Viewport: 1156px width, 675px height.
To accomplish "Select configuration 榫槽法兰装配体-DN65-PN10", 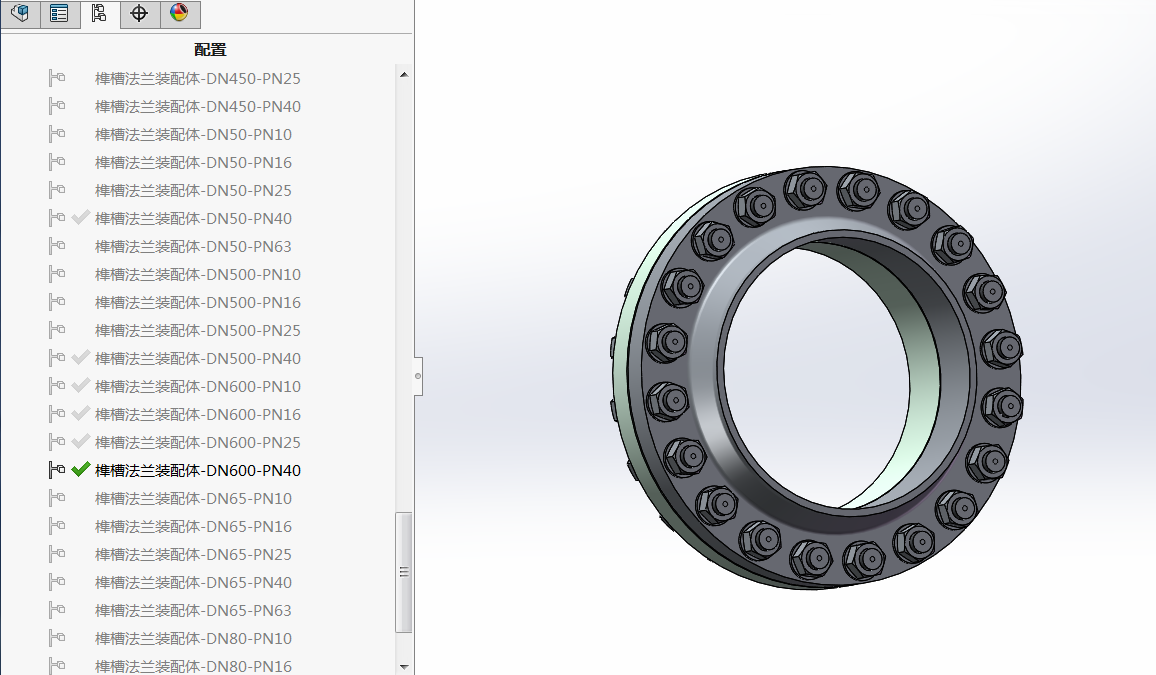I will coord(193,498).
